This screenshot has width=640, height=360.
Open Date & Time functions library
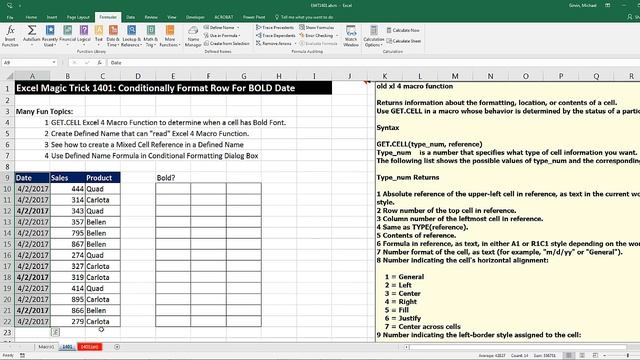click(113, 36)
